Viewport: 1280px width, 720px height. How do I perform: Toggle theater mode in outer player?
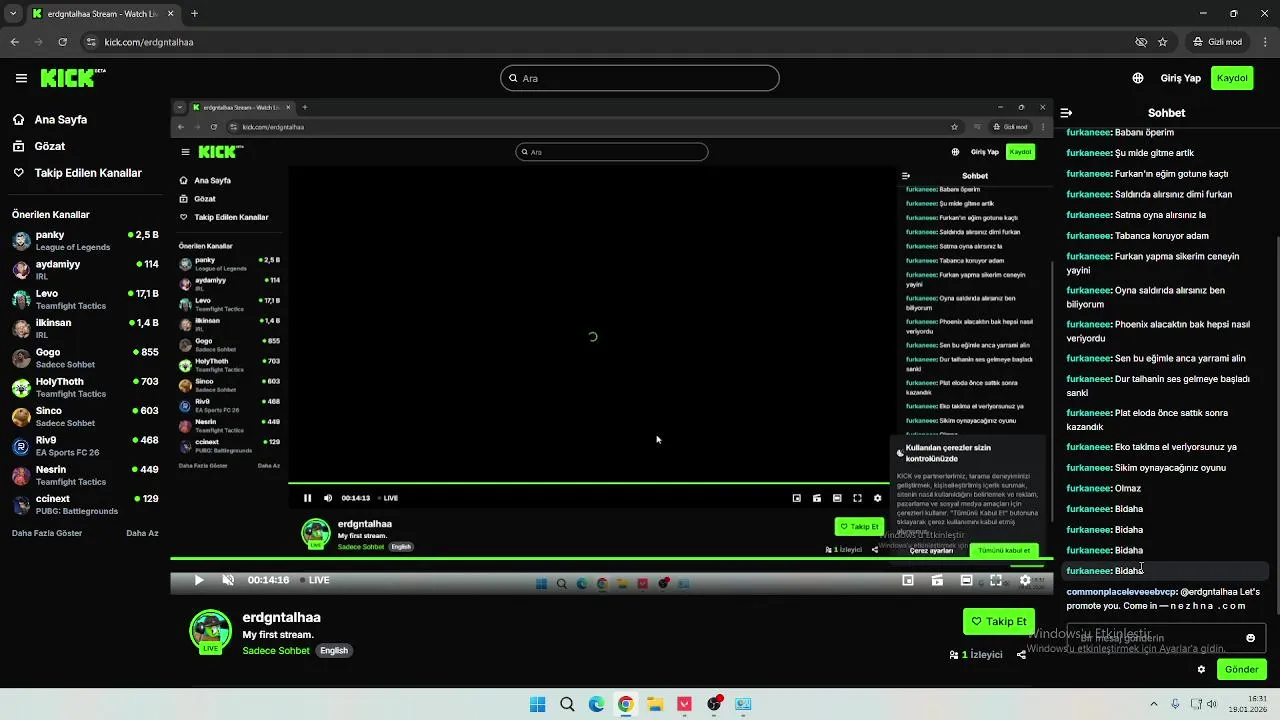click(x=966, y=580)
